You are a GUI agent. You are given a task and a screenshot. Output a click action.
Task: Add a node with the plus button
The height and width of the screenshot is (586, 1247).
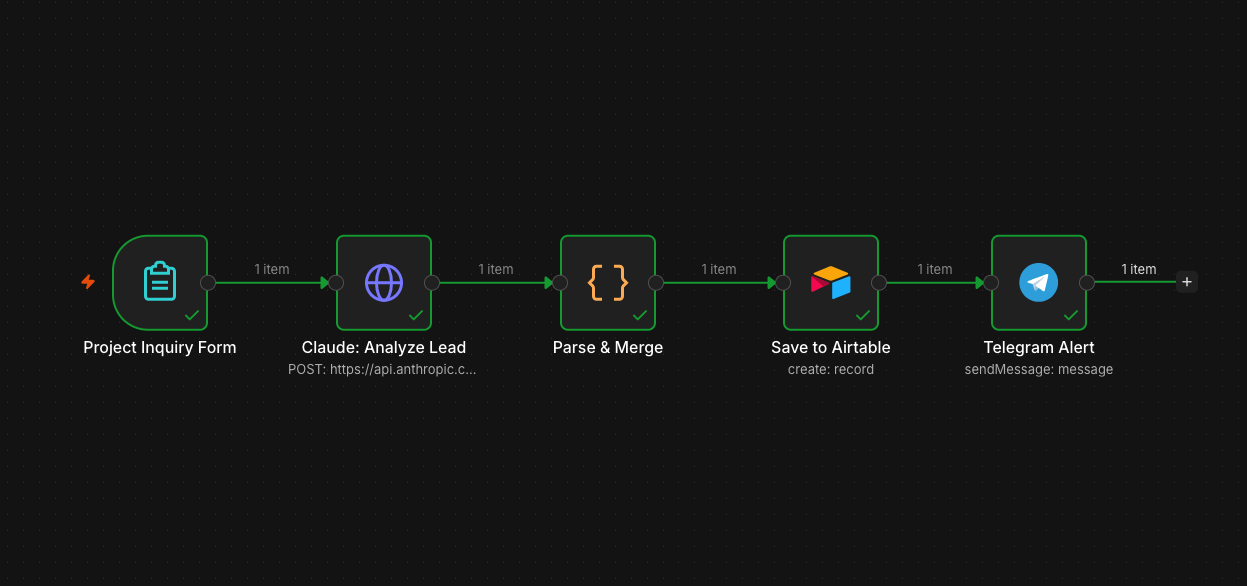pos(1187,282)
